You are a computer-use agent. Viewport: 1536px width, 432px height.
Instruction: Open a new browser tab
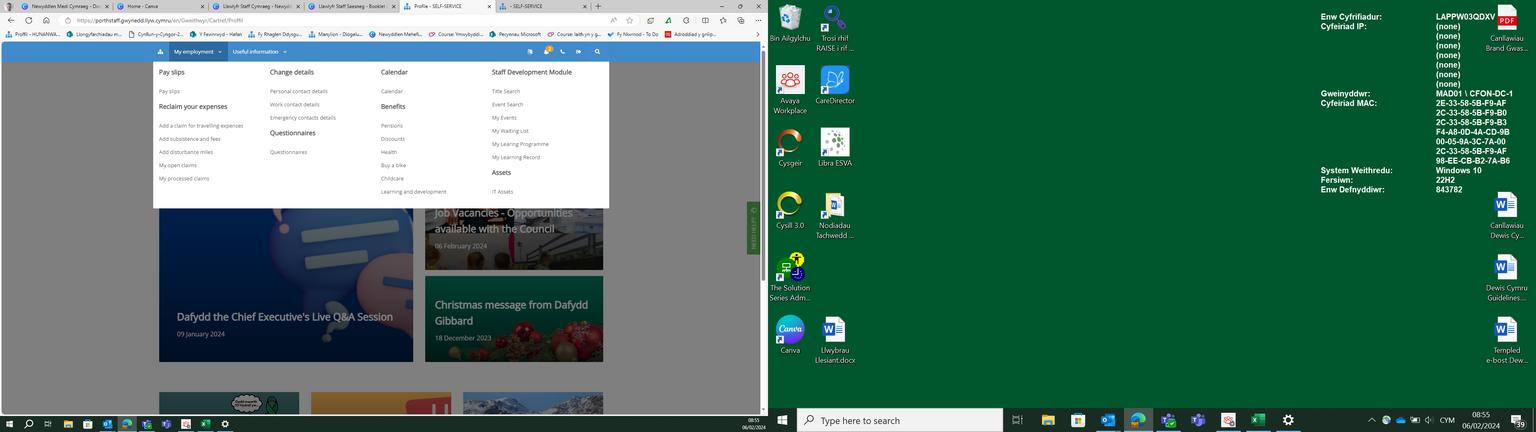598,6
